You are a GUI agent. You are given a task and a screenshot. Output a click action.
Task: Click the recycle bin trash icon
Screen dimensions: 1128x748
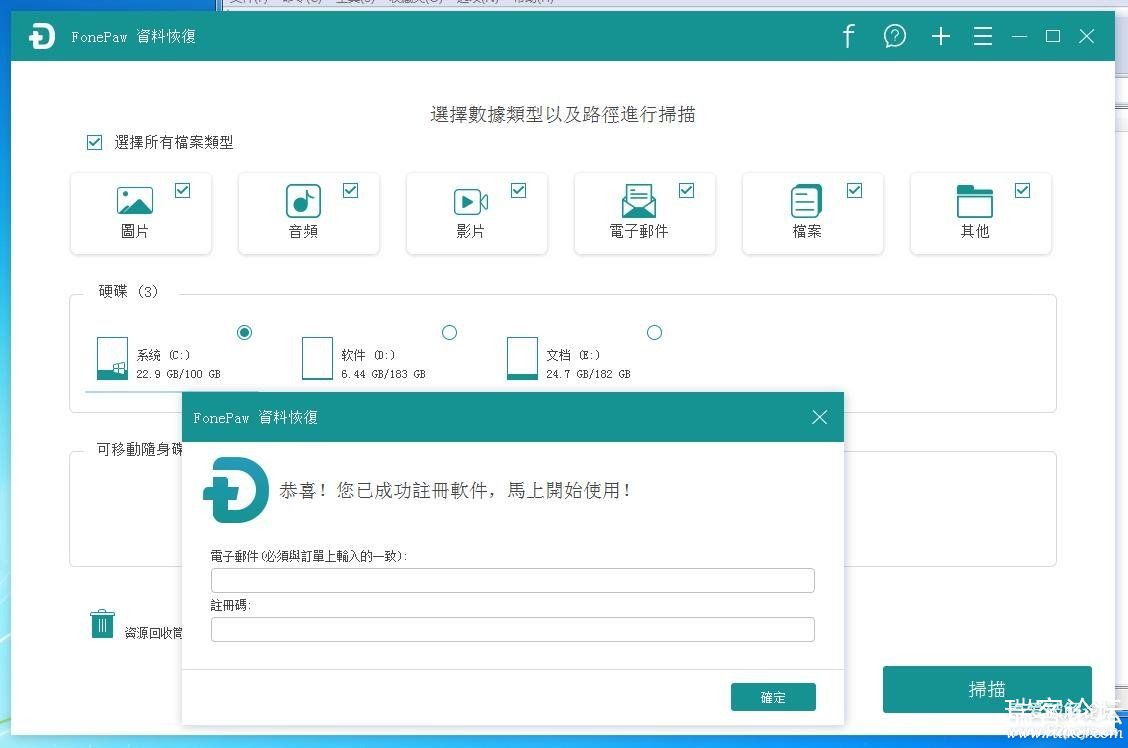tap(102, 624)
